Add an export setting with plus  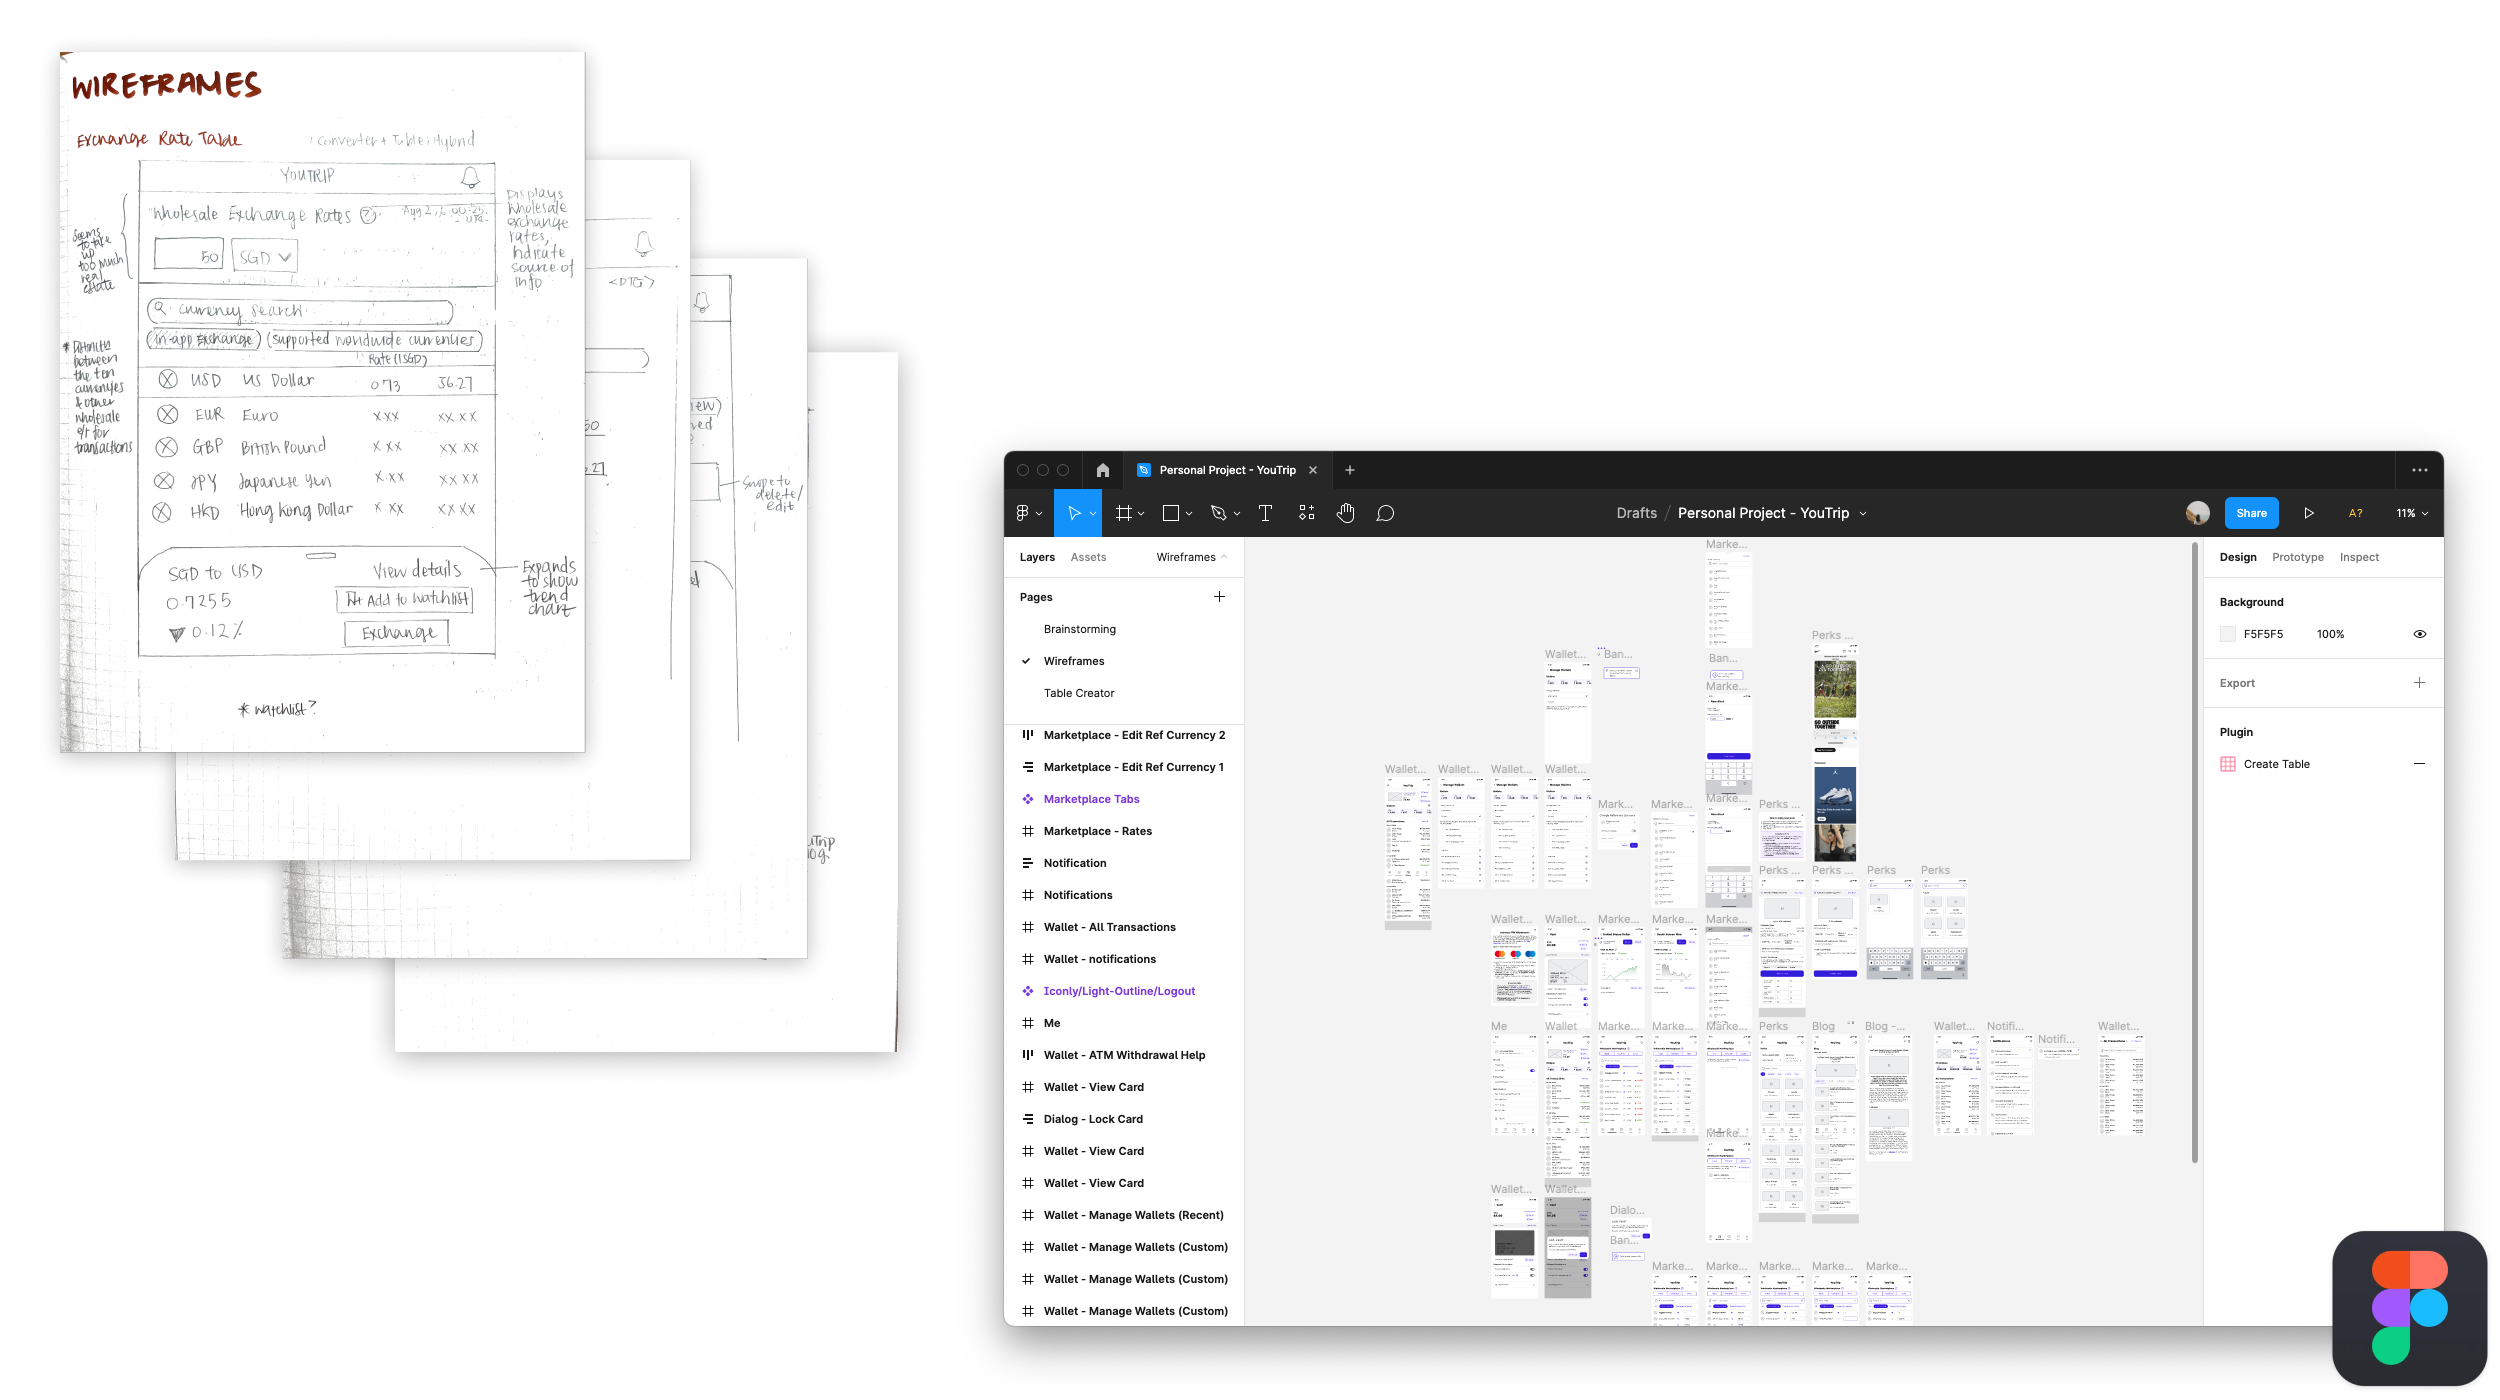[x=2419, y=683]
